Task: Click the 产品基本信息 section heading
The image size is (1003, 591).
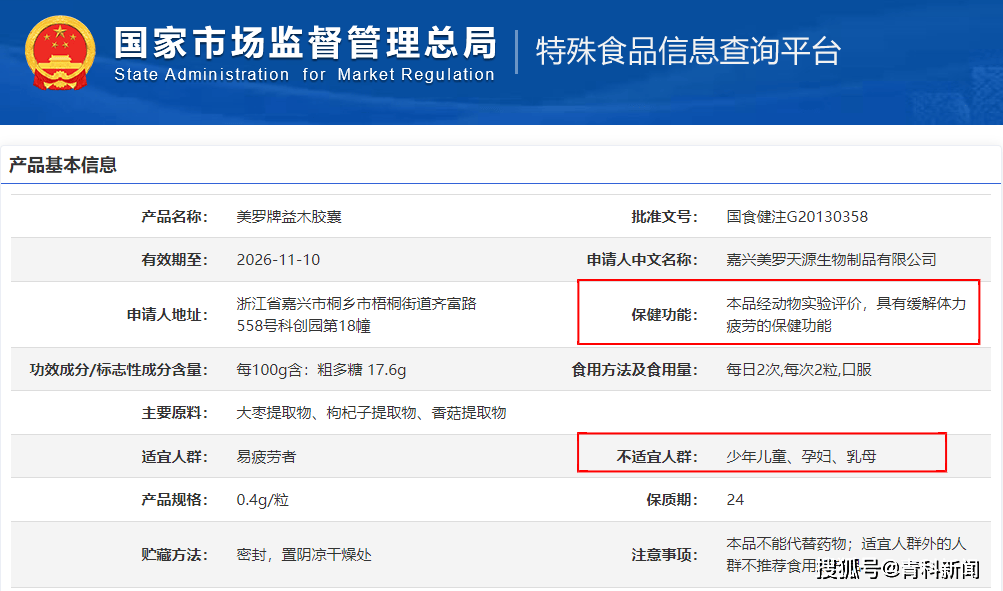Action: (x=63, y=165)
